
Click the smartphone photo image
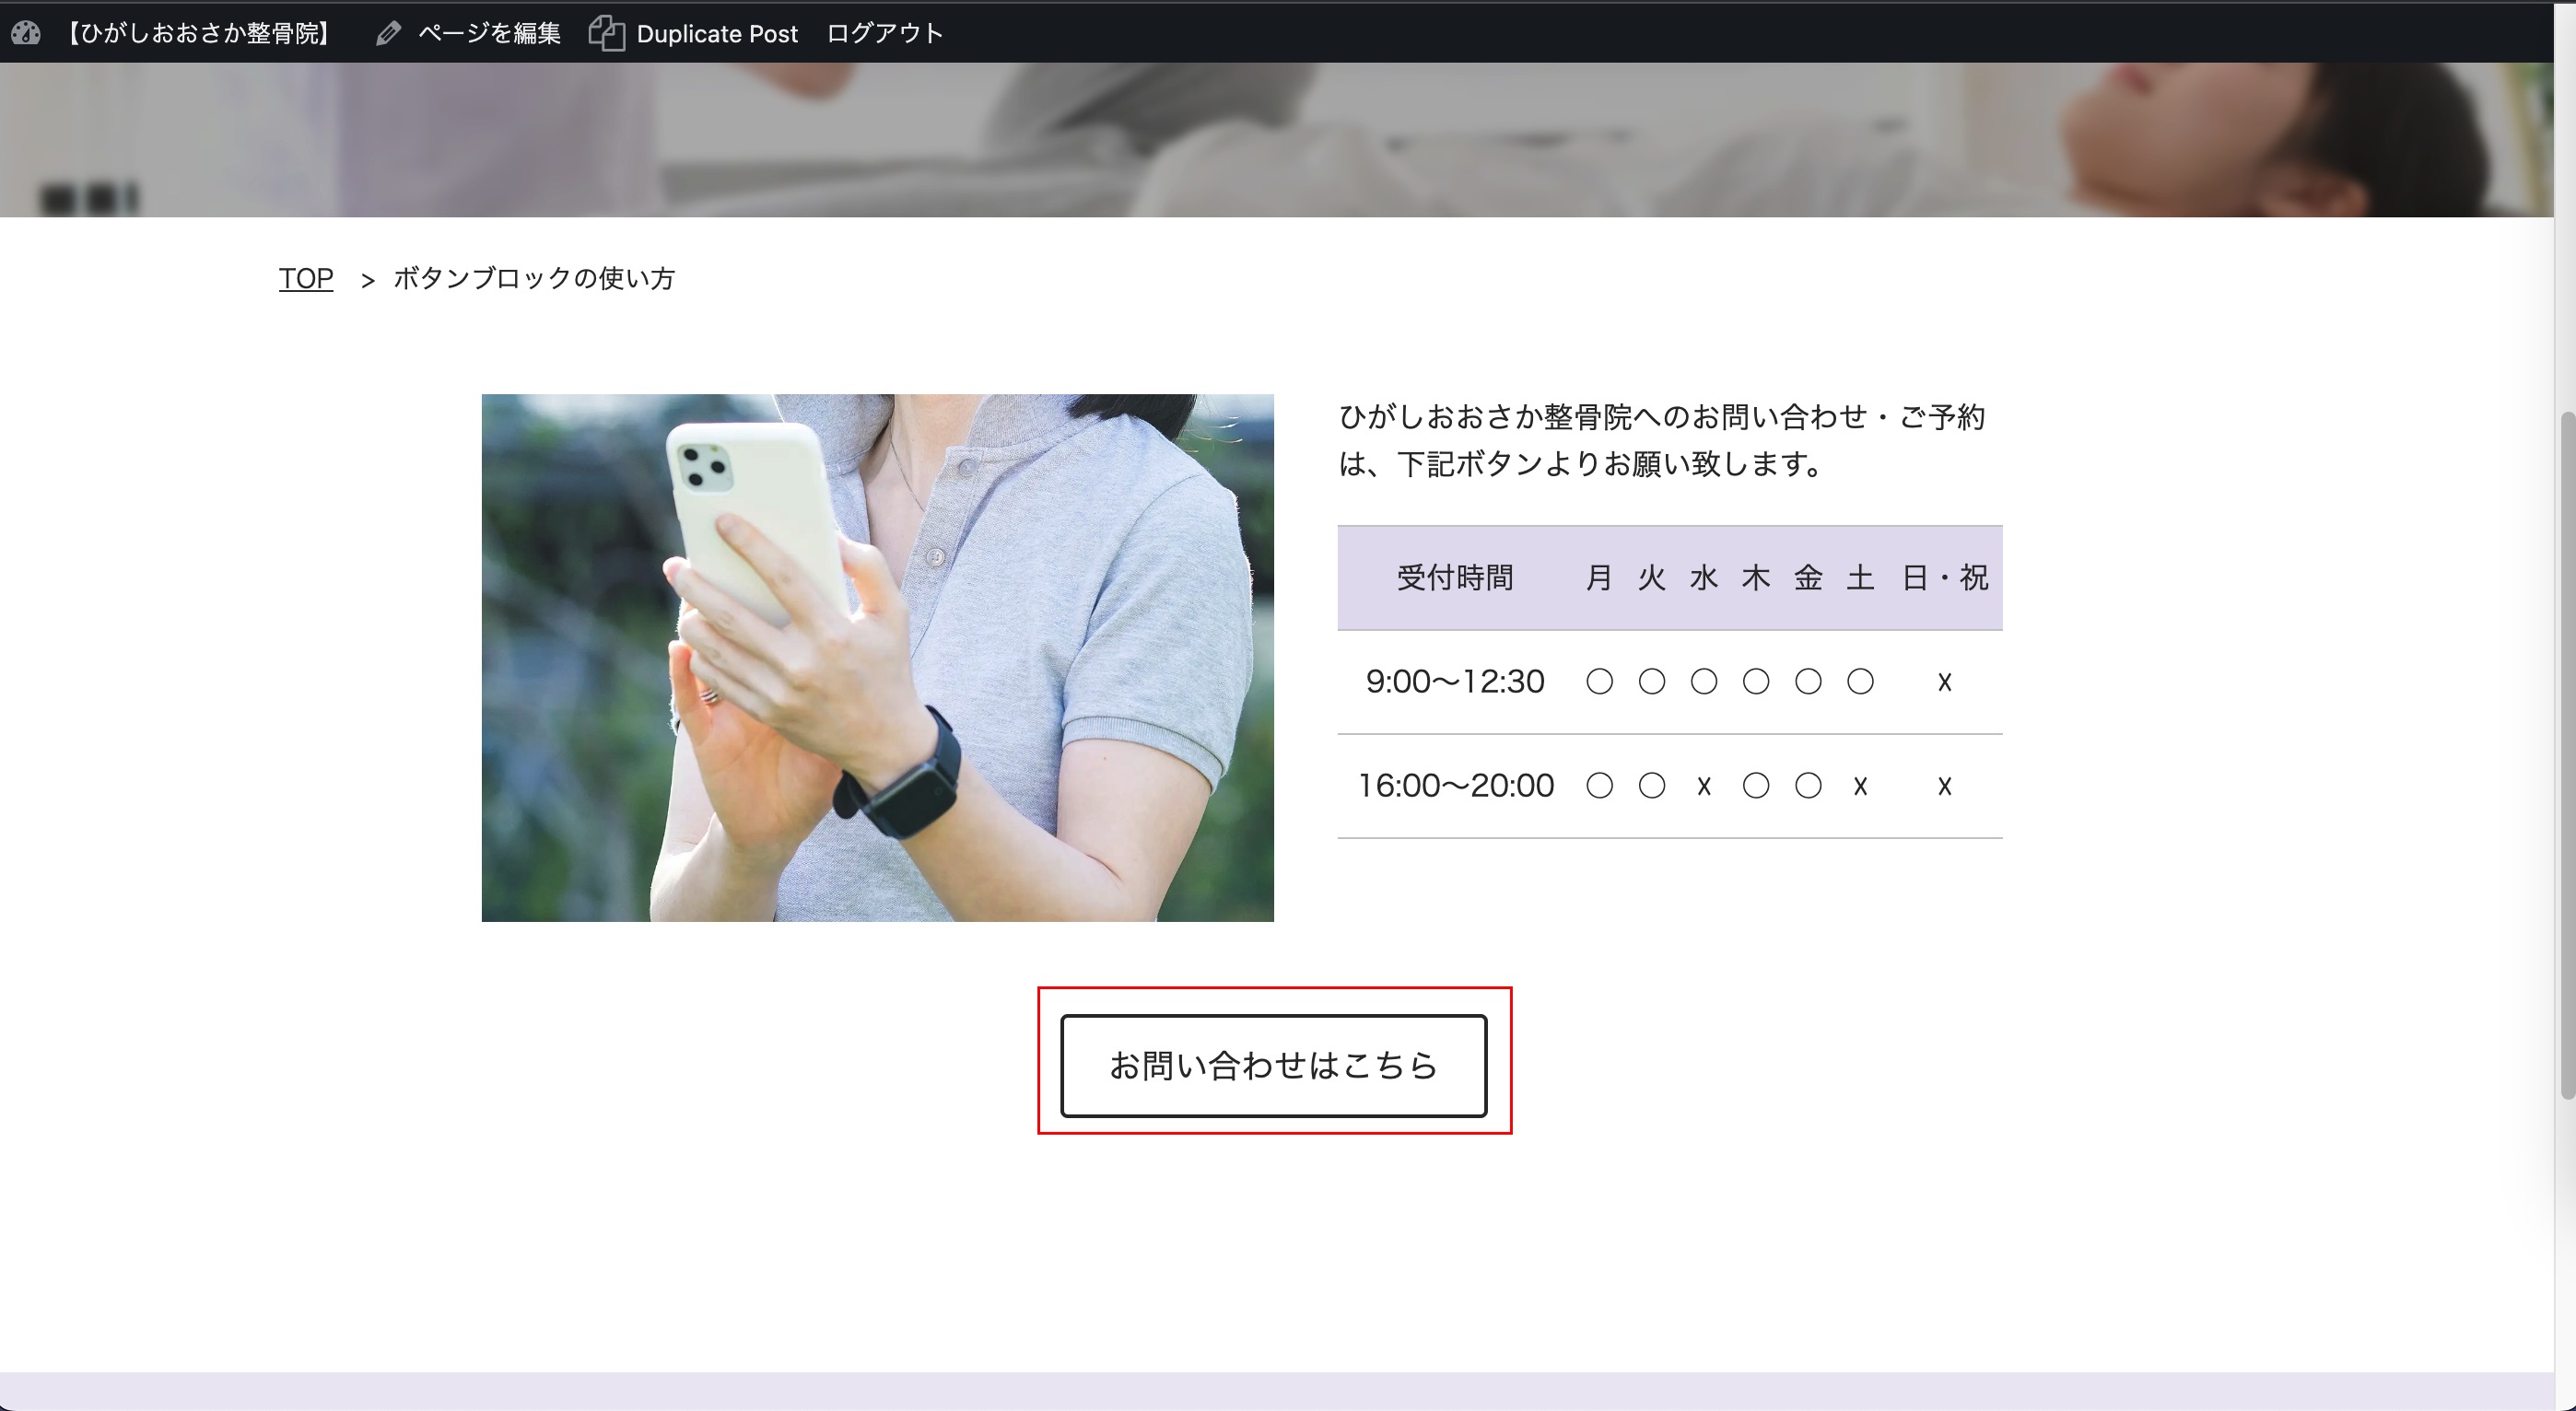[x=877, y=657]
